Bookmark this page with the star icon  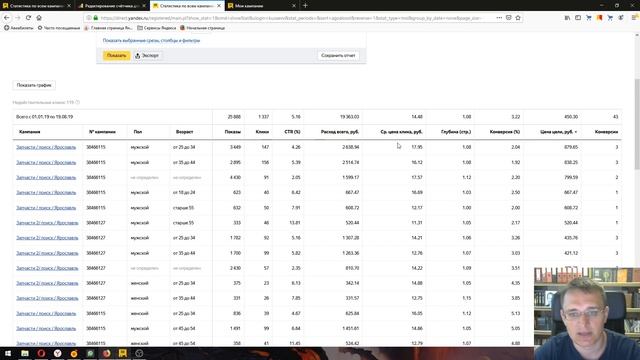coord(518,18)
